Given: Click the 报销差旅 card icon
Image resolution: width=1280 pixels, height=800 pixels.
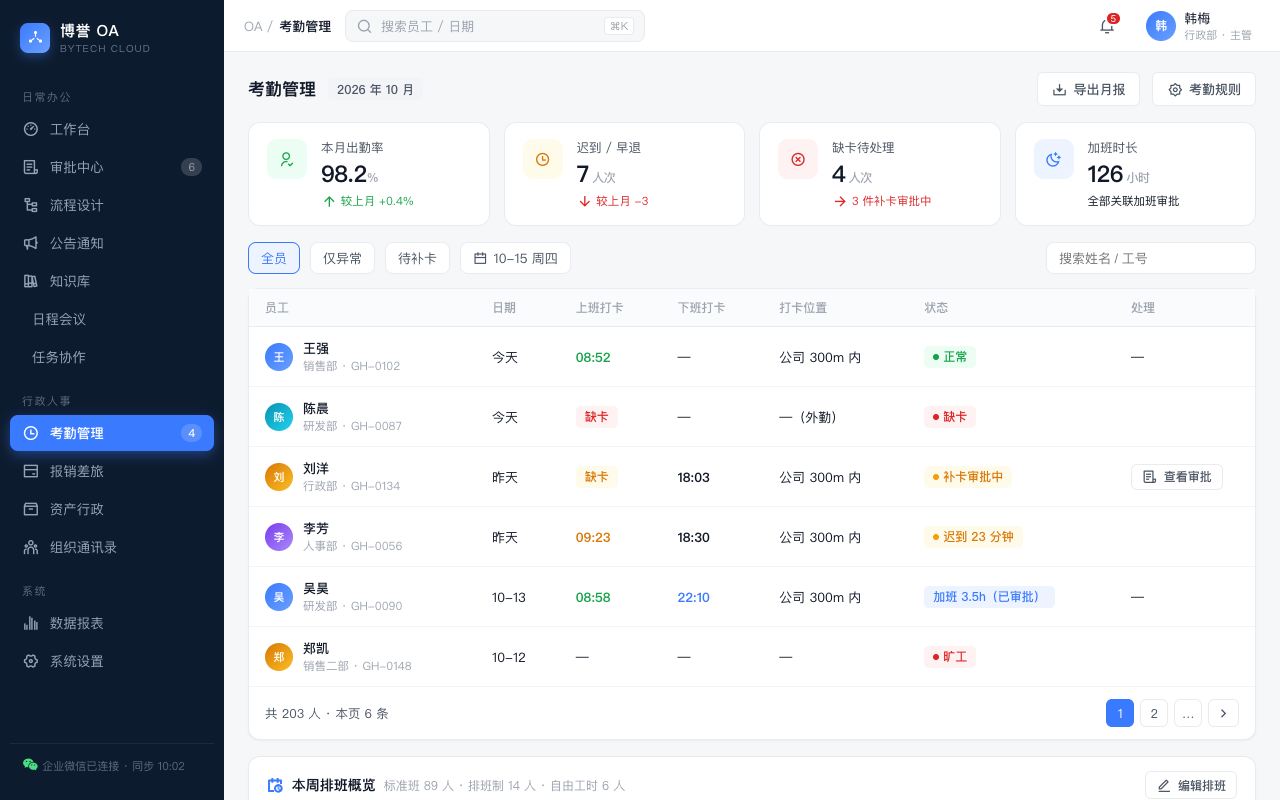Looking at the screenshot, I should [31, 471].
